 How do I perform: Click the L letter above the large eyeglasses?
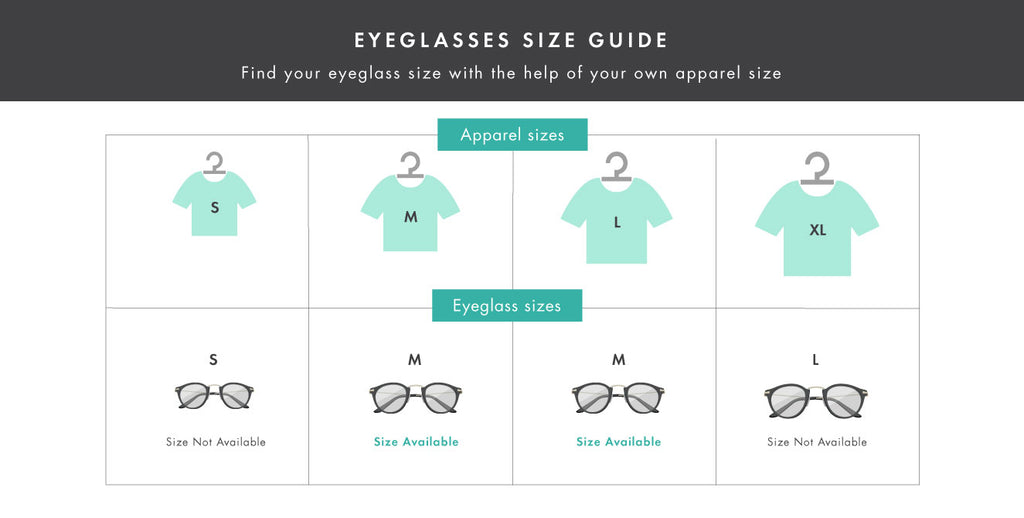click(816, 360)
